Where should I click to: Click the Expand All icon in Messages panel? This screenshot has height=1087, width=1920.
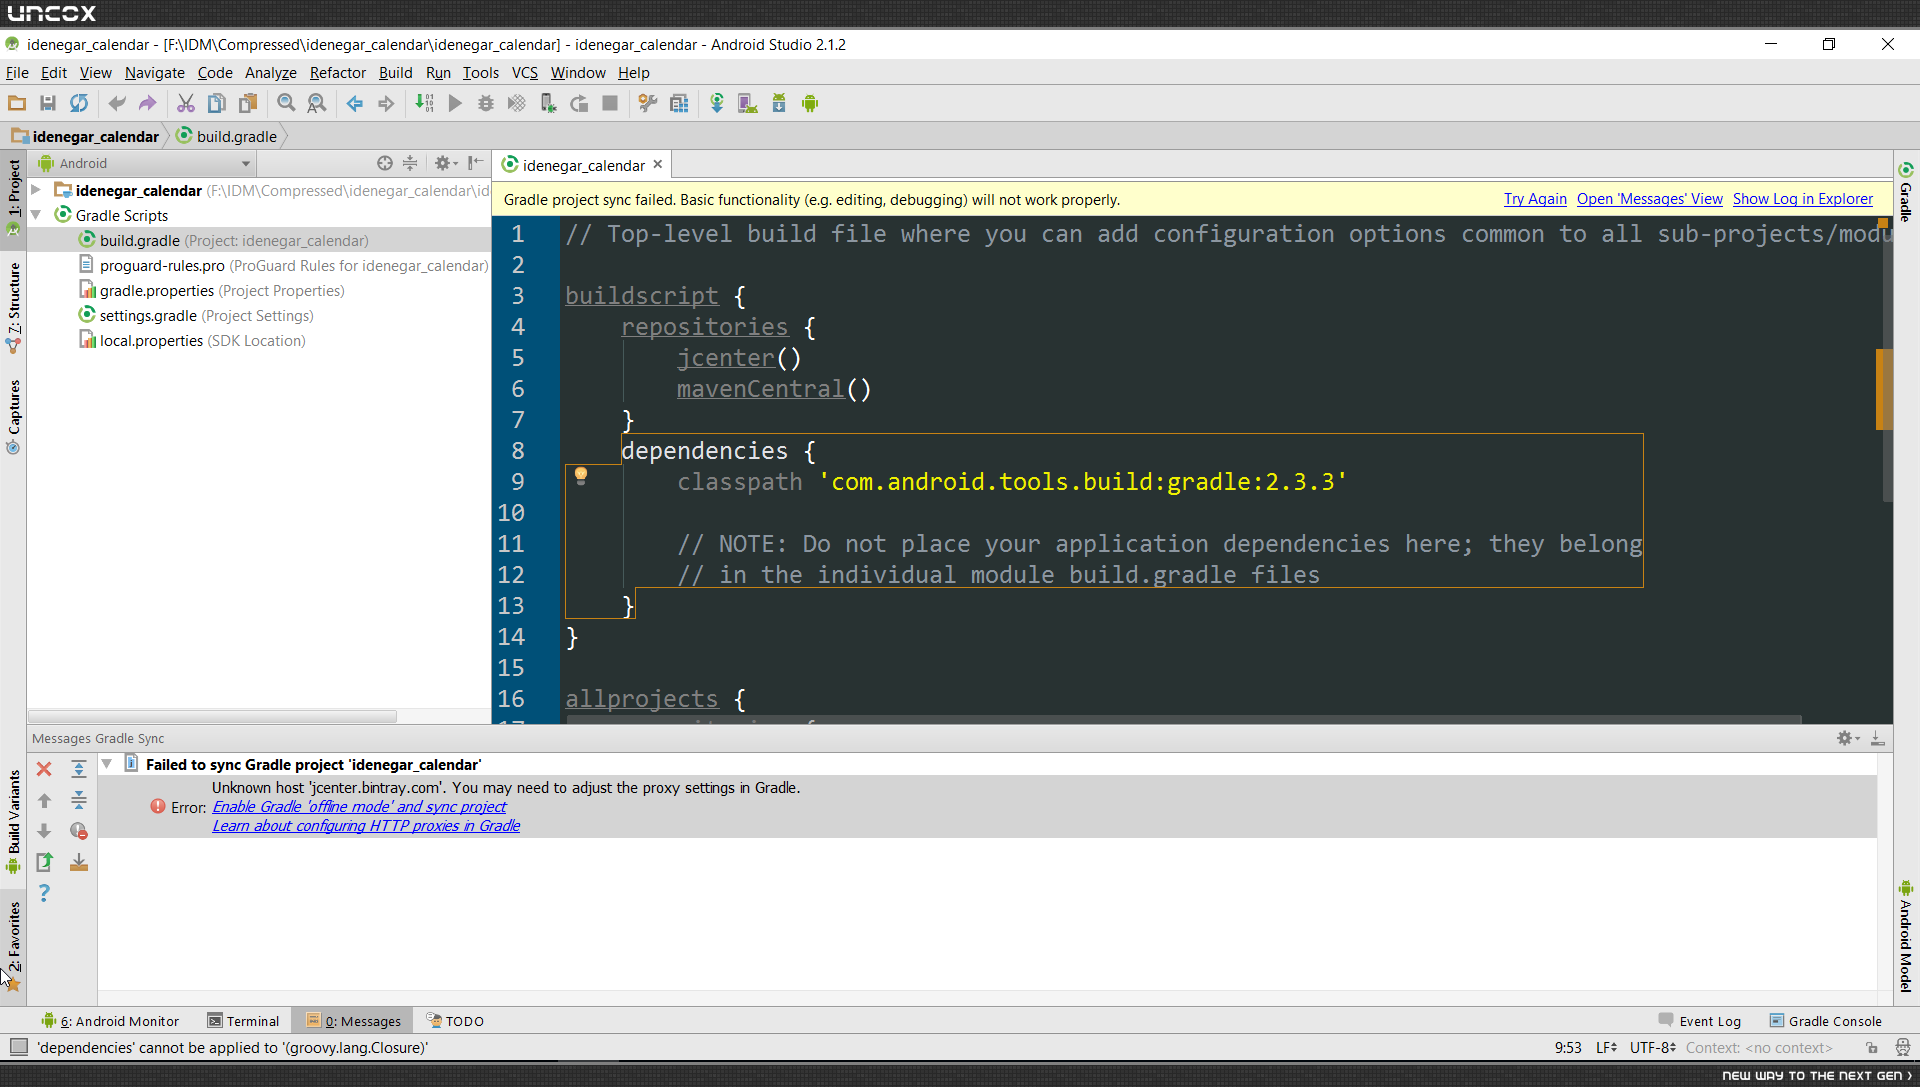click(79, 769)
